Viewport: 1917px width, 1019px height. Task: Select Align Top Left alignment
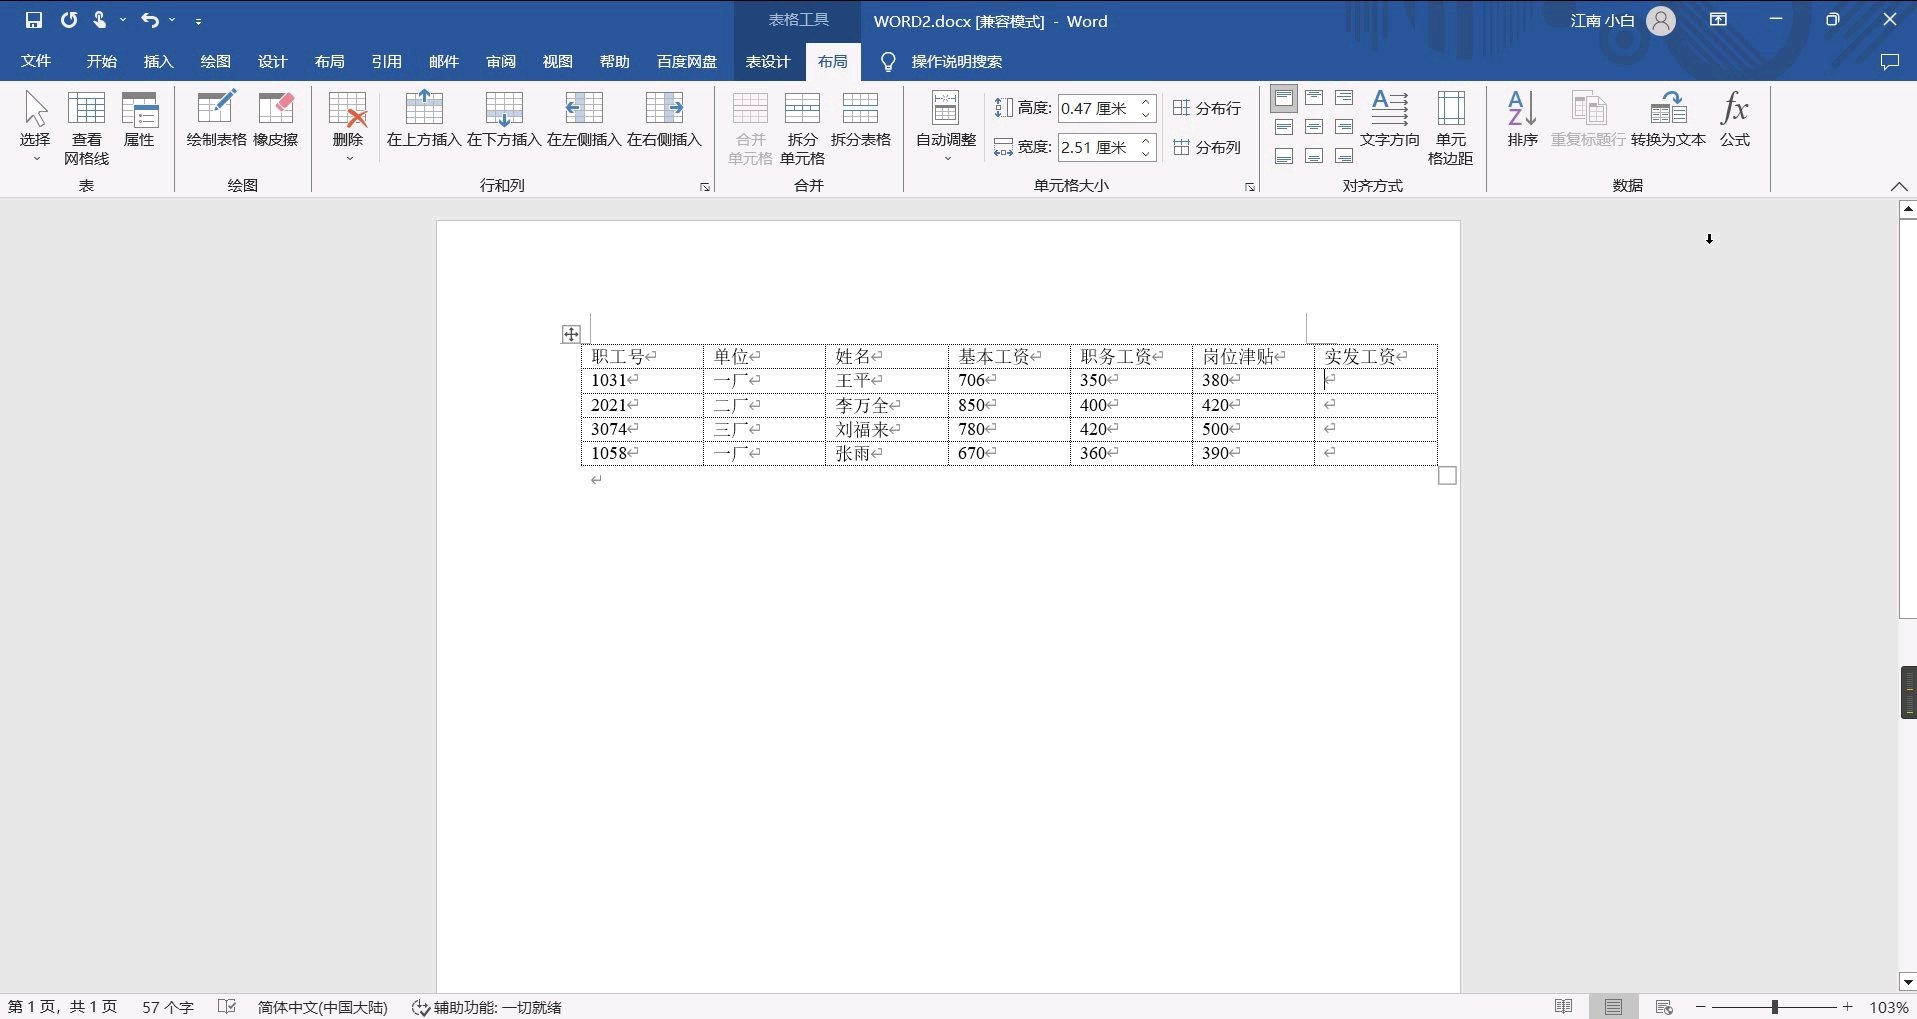(x=1284, y=98)
